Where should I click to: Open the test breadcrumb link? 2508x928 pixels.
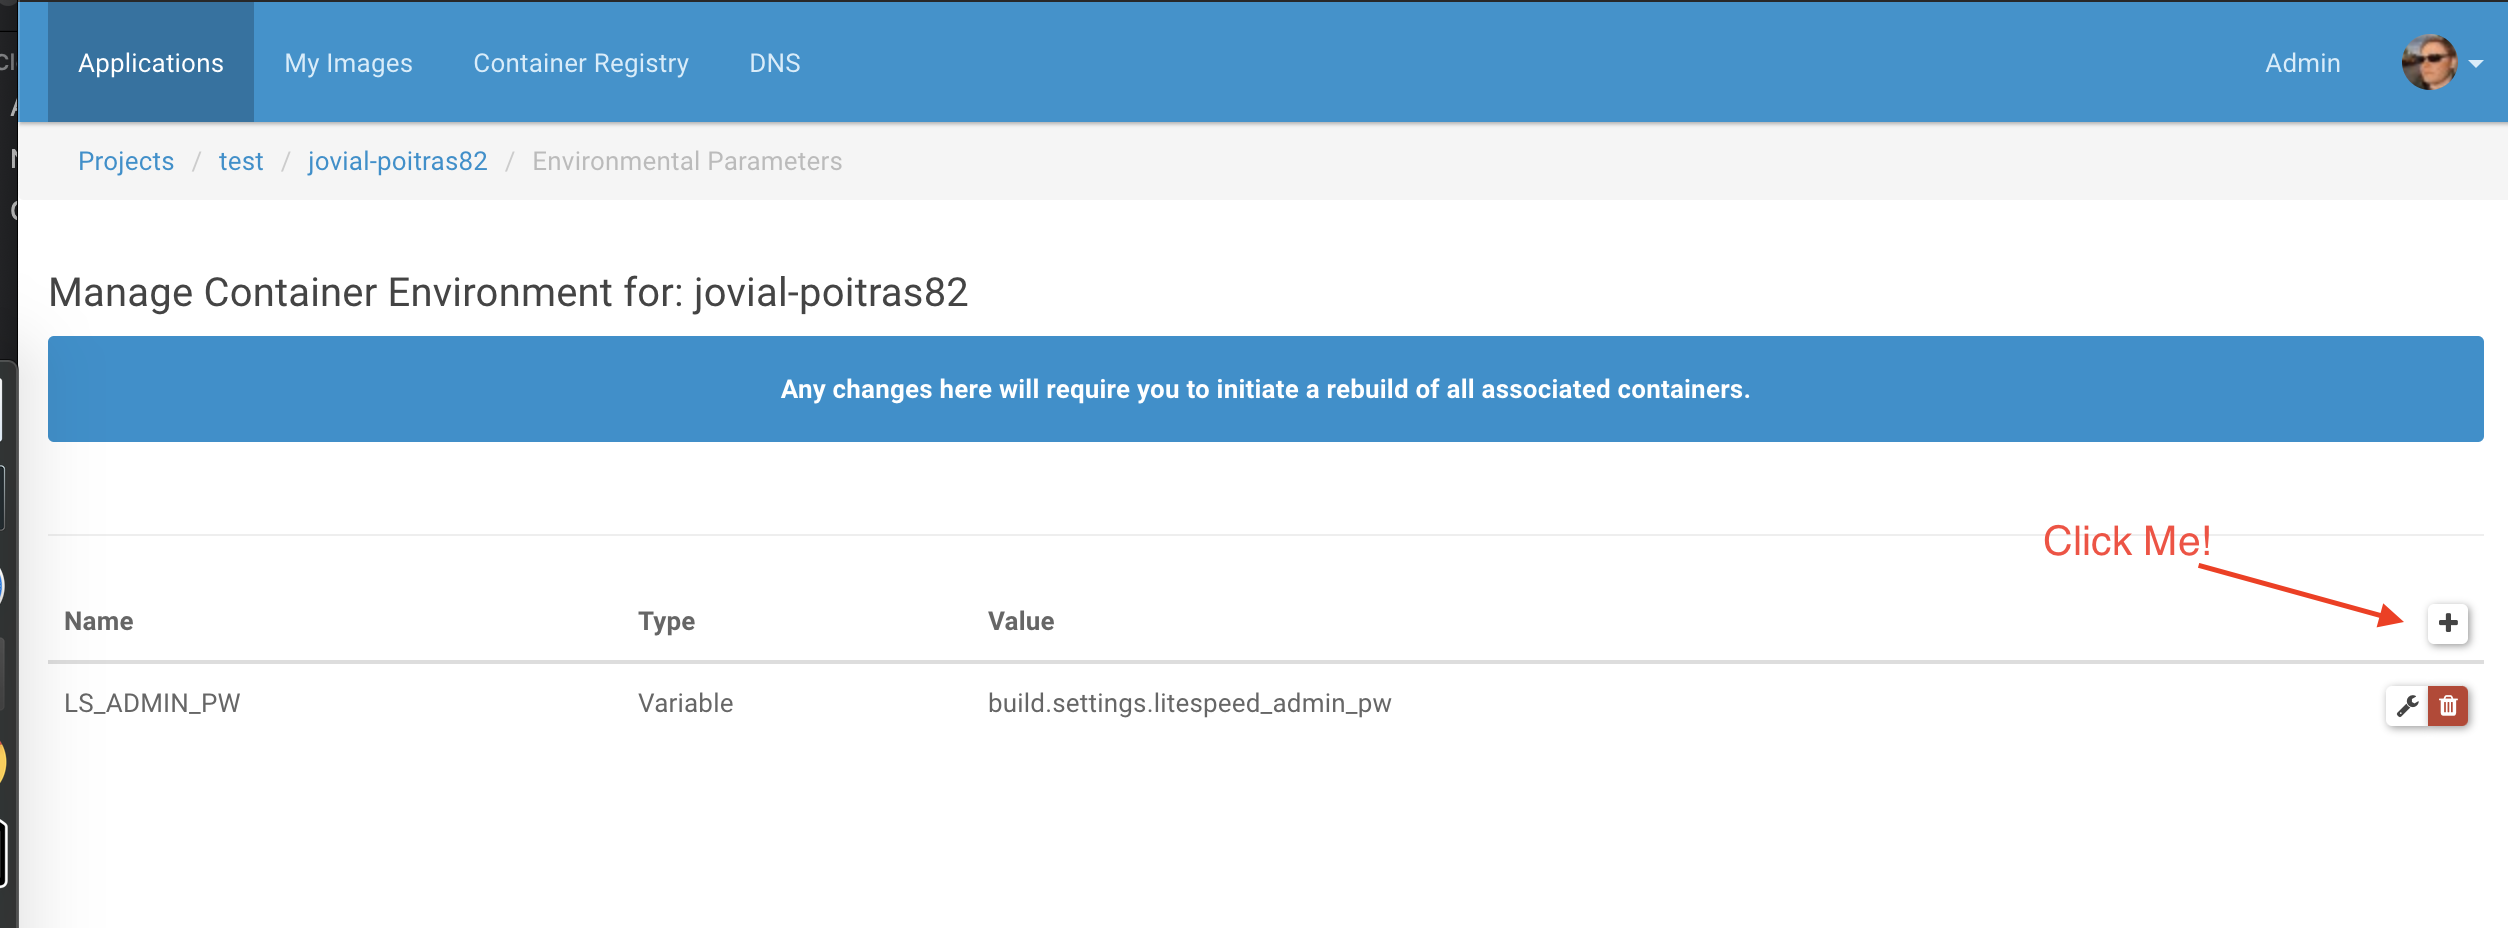point(241,161)
